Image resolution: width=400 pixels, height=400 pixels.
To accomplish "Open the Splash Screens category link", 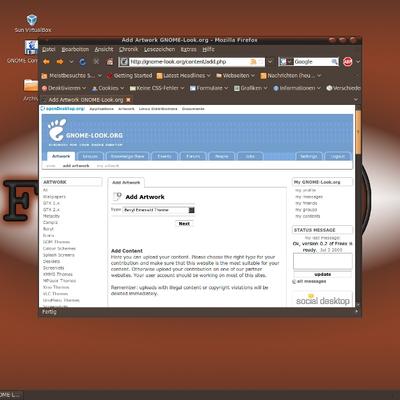I will coord(59,255).
